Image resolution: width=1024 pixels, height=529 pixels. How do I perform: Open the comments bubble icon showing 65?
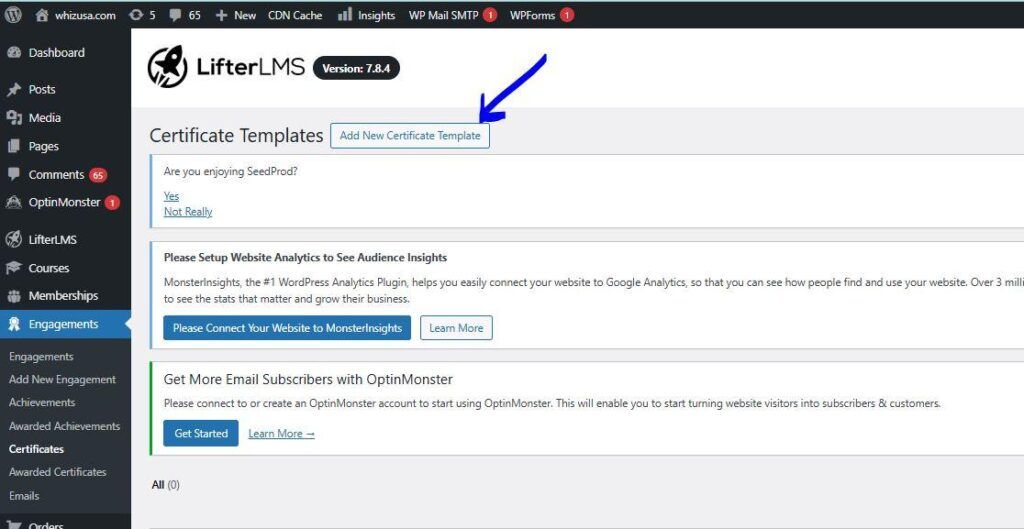(x=174, y=15)
